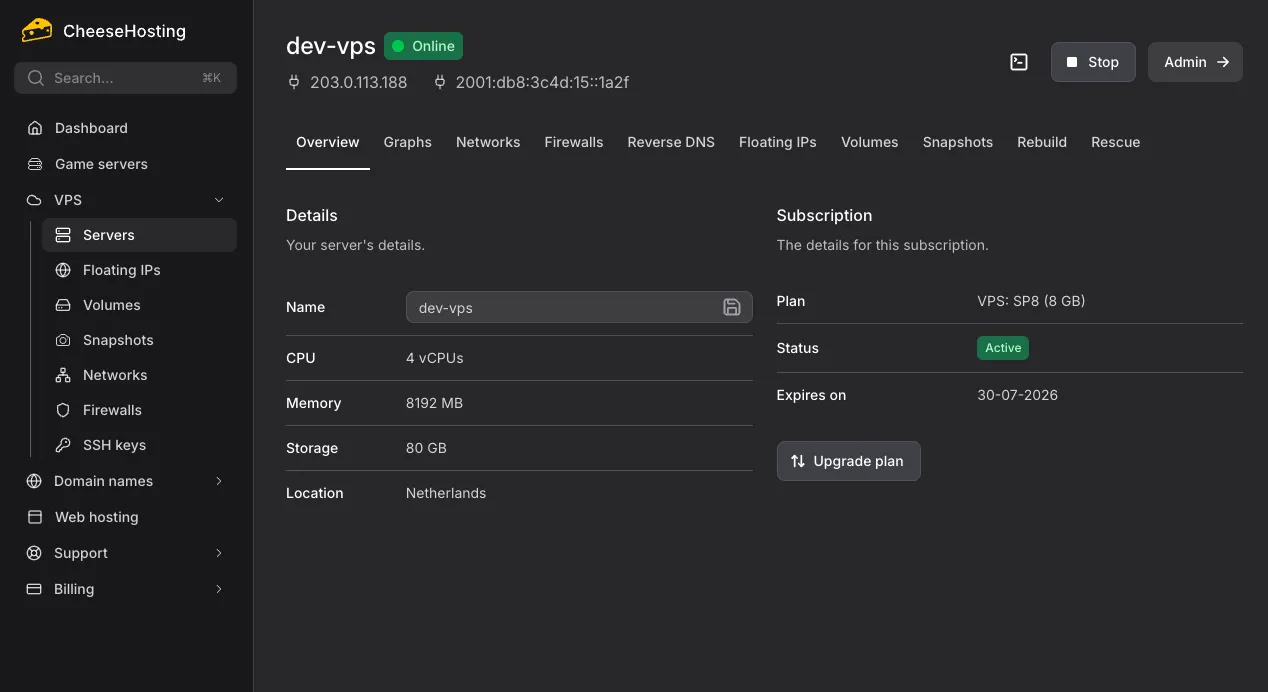Click the expiry date 30-07-2026

[1017, 395]
